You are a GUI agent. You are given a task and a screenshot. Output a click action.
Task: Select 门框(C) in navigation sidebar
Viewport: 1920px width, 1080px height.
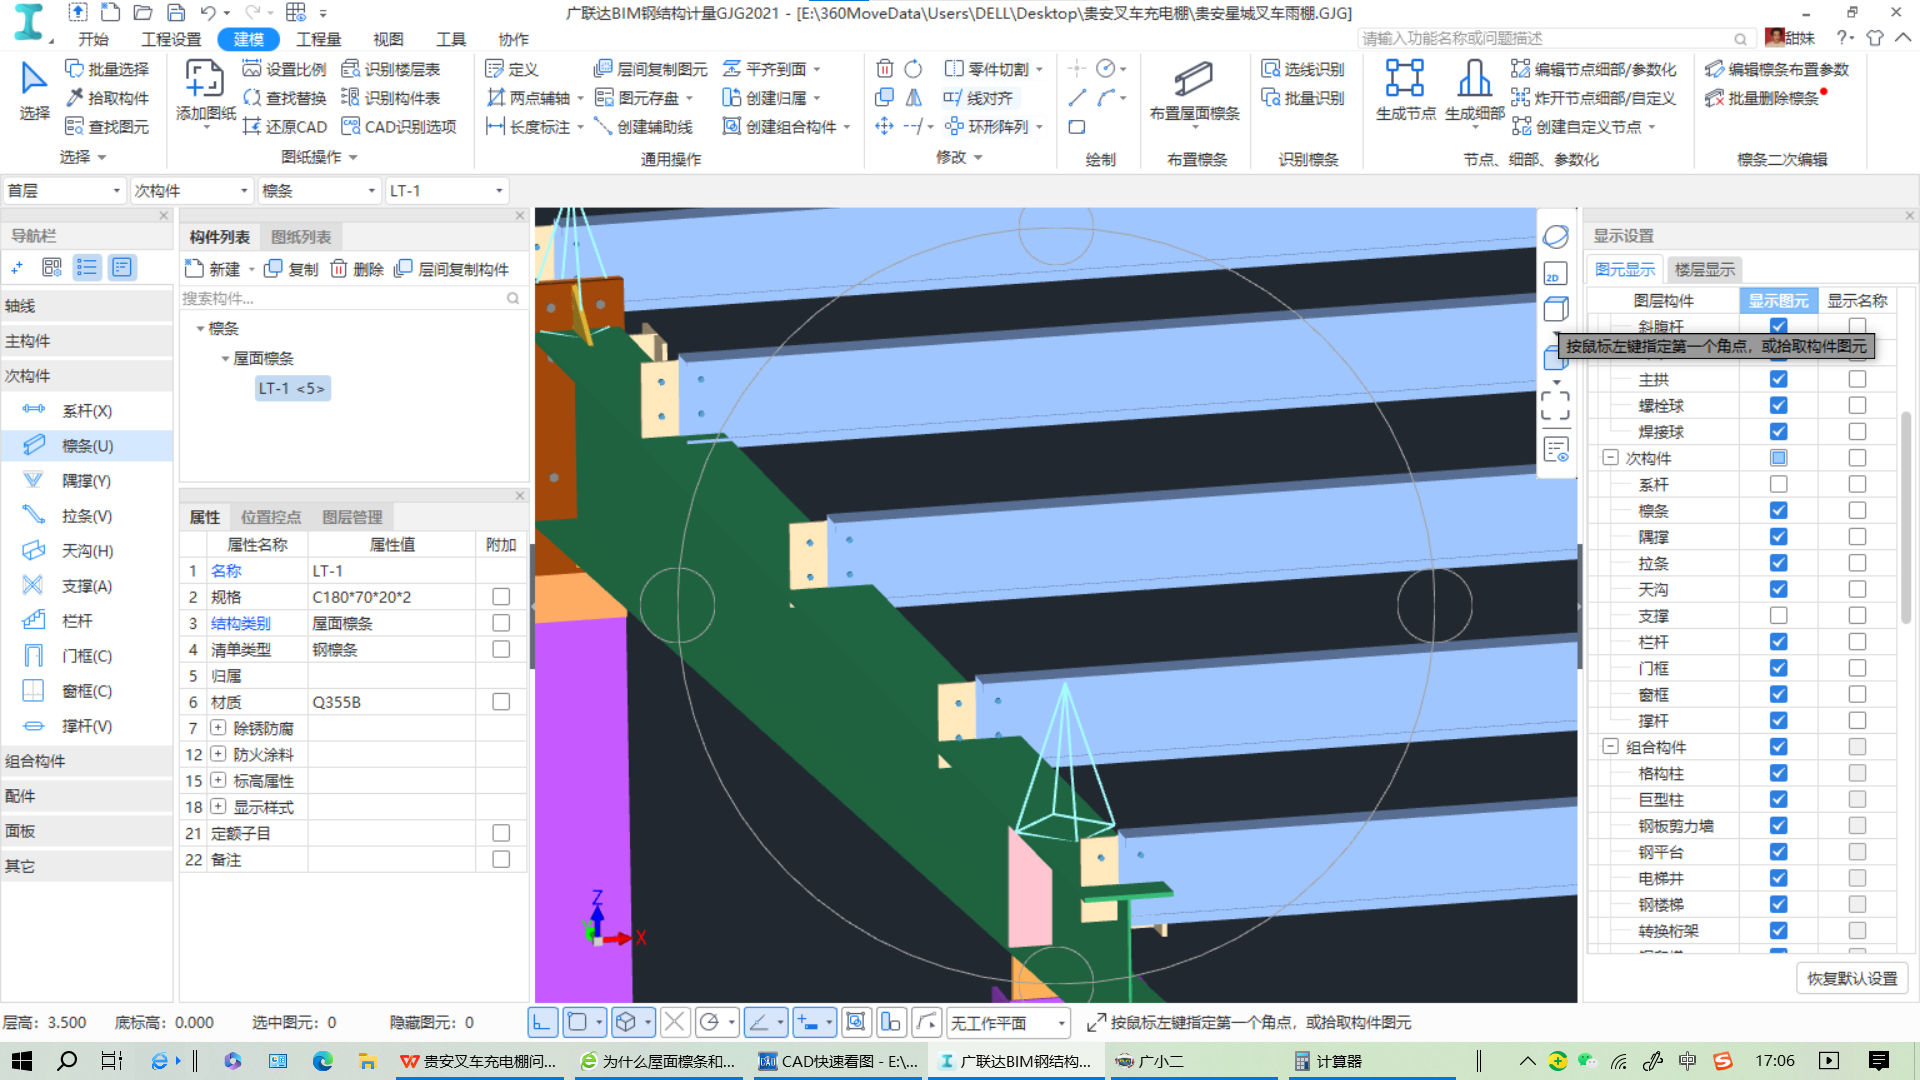(87, 656)
